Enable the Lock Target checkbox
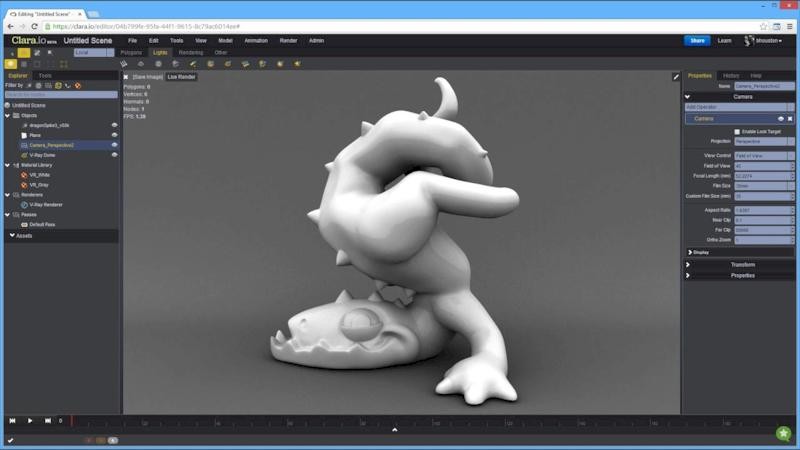The height and width of the screenshot is (450, 800). tap(738, 131)
